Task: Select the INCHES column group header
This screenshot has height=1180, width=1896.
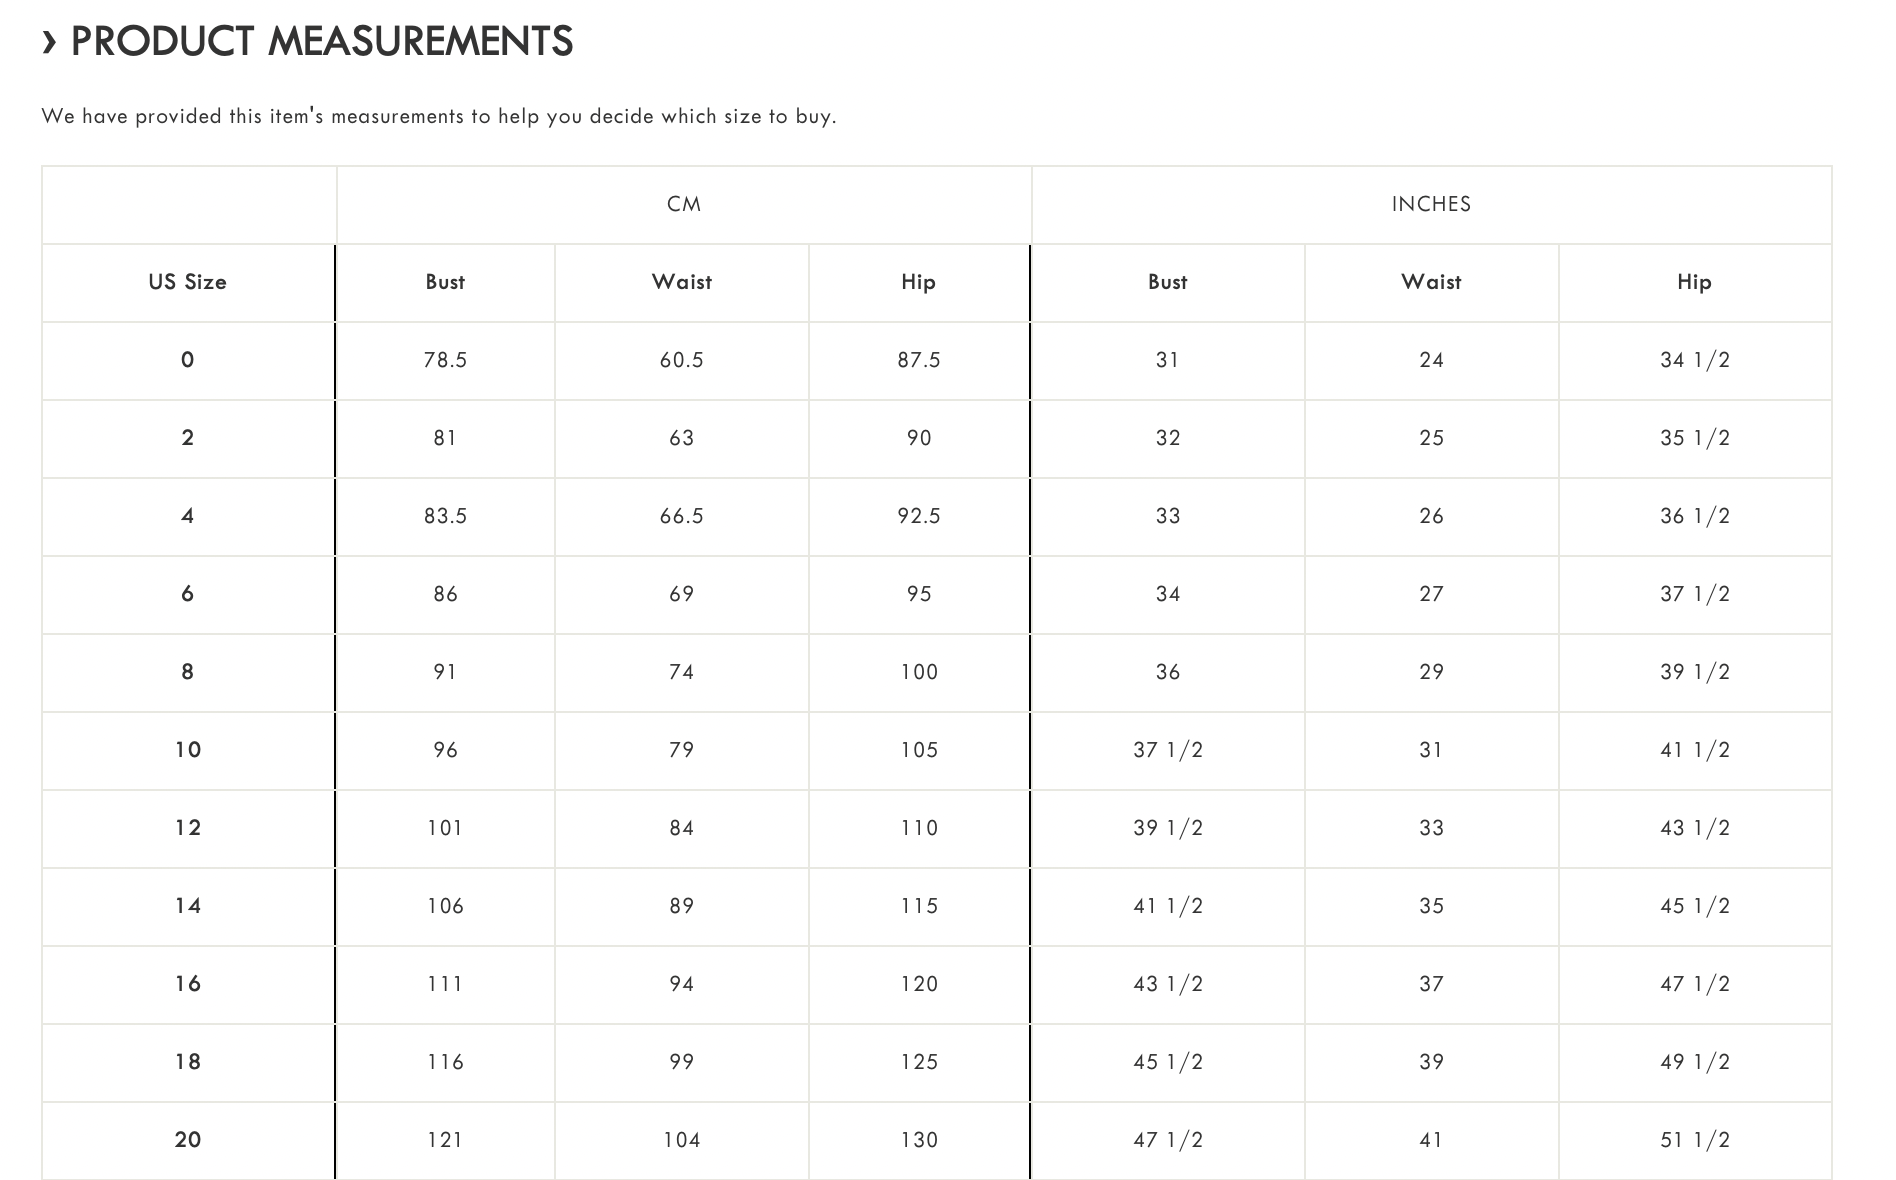Action: pos(1431,204)
